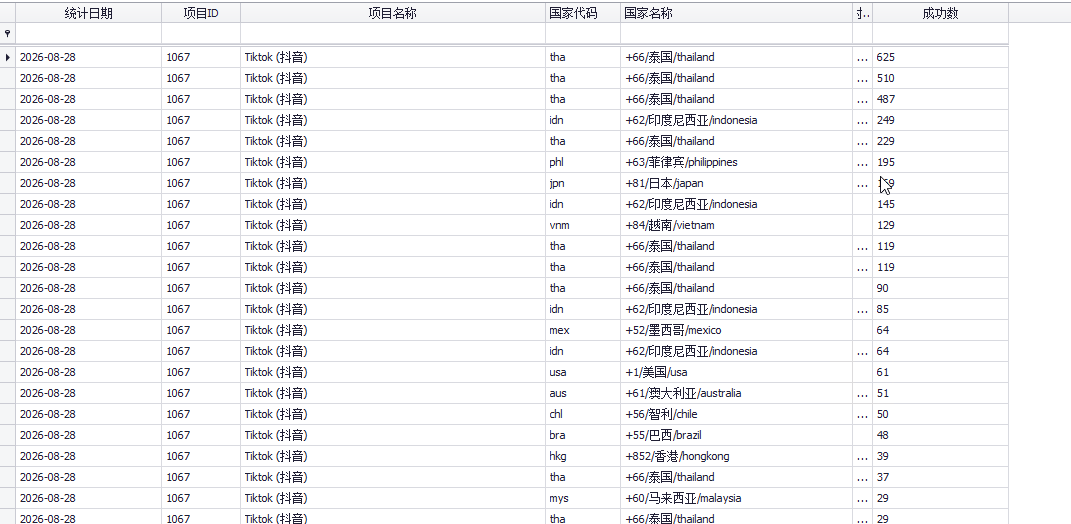Click the truncated narrow column header before 成功数
This screenshot has height=524, width=1071.
(863, 13)
